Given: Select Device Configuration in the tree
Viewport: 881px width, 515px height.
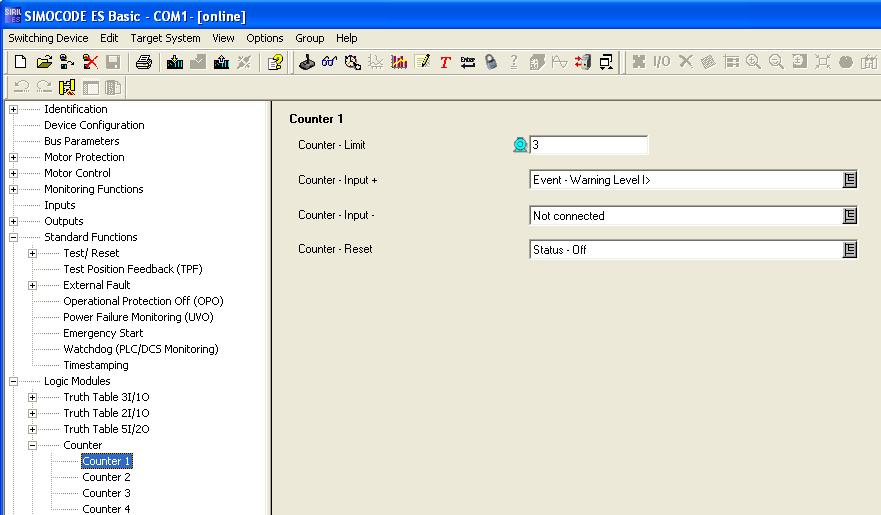Looking at the screenshot, I should pyautogui.click(x=94, y=125).
